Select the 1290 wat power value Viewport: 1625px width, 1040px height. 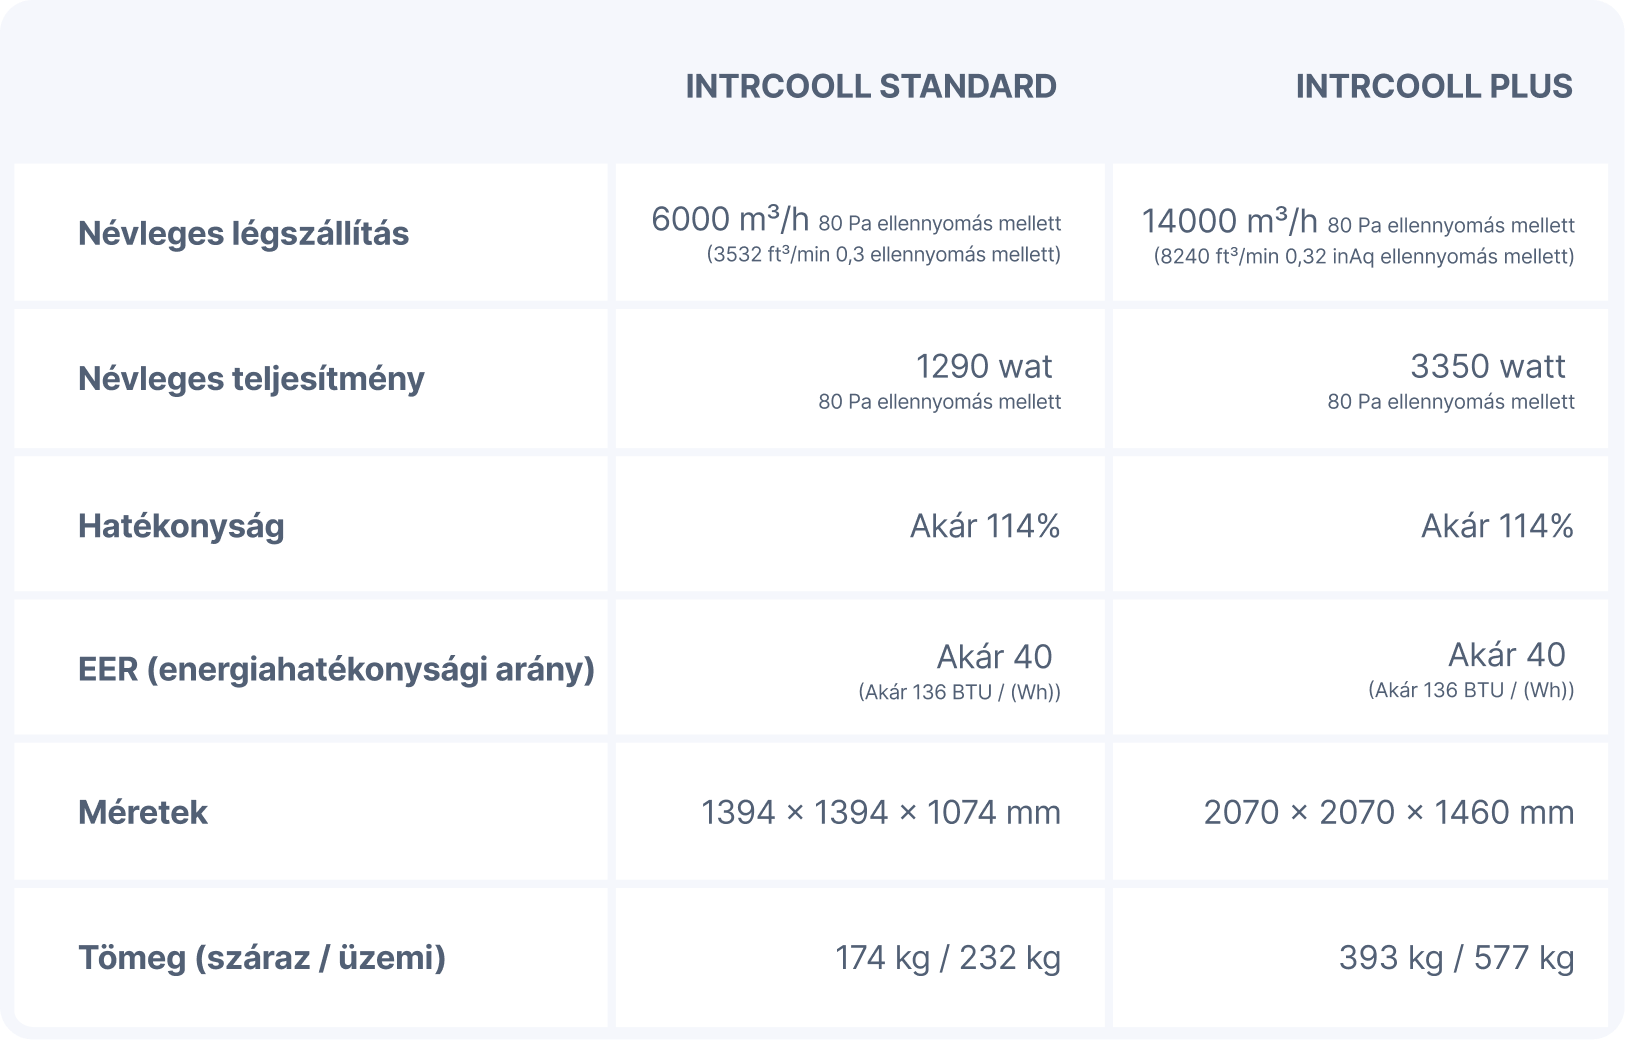coord(984,367)
